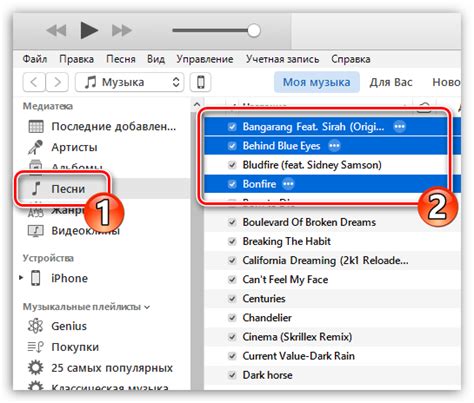Screen dimensions: 474x403
Task: Toggle the Chandelier checkbox
Action: pos(232,318)
